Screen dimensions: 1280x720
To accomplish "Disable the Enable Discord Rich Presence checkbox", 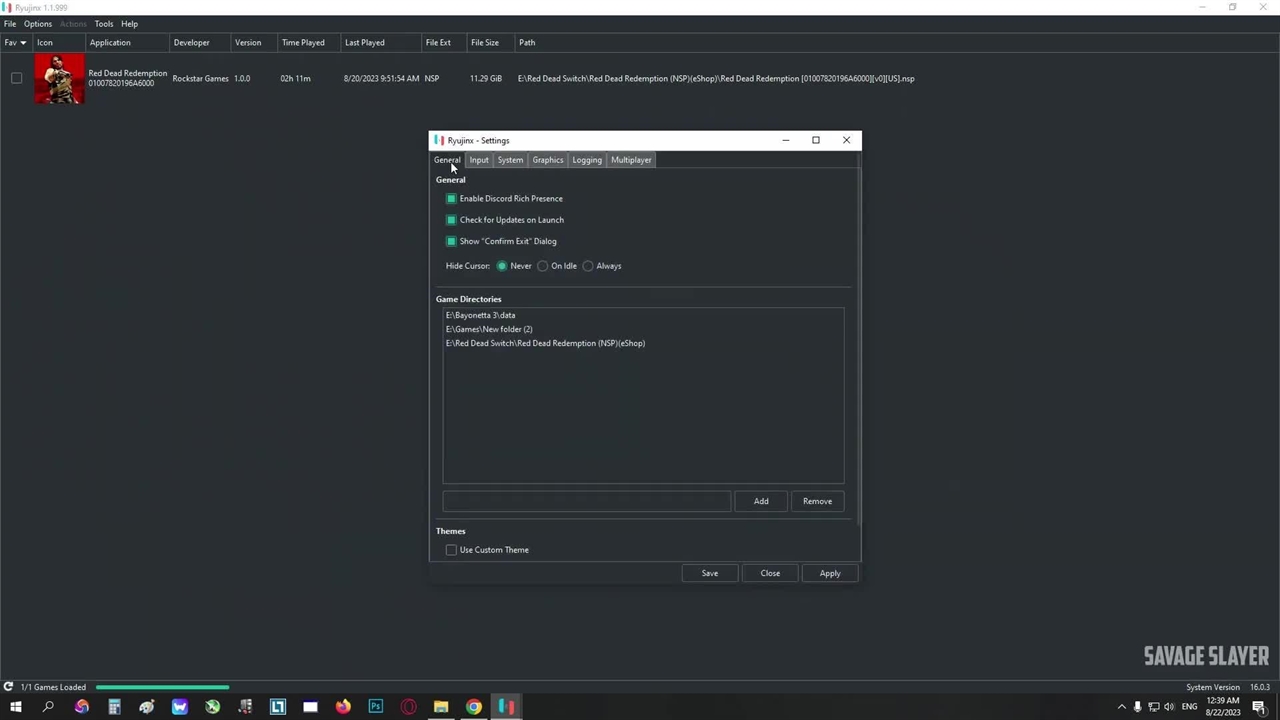I will [x=451, y=199].
